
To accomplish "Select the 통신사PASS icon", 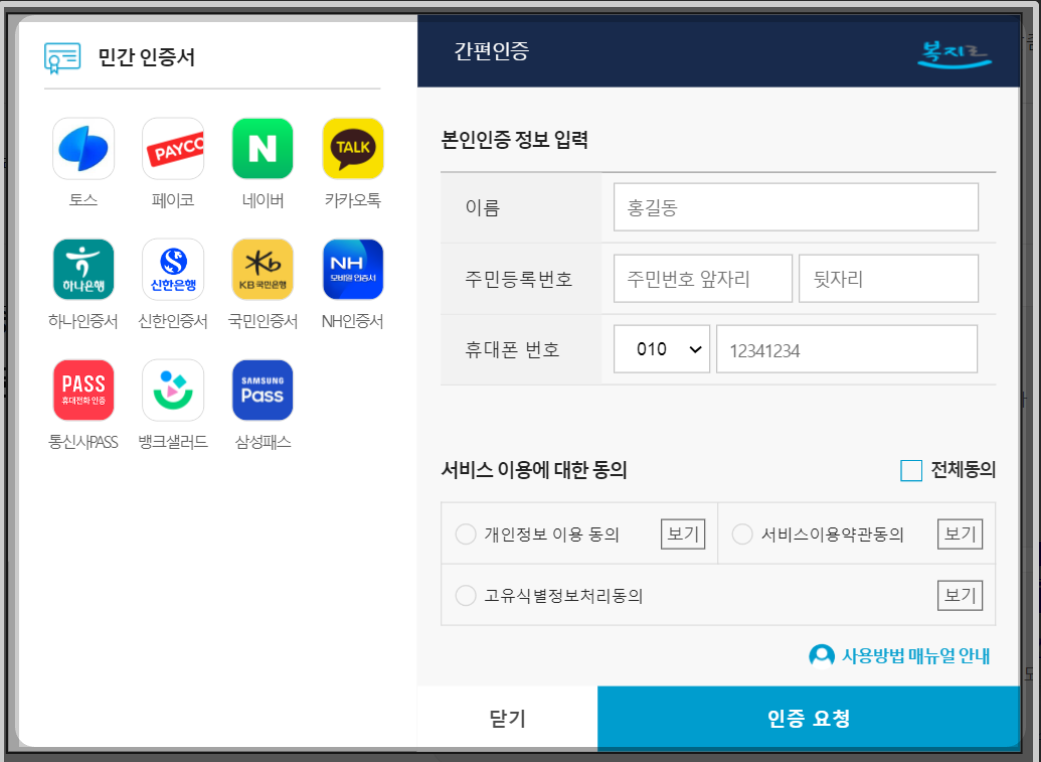I will [83, 389].
